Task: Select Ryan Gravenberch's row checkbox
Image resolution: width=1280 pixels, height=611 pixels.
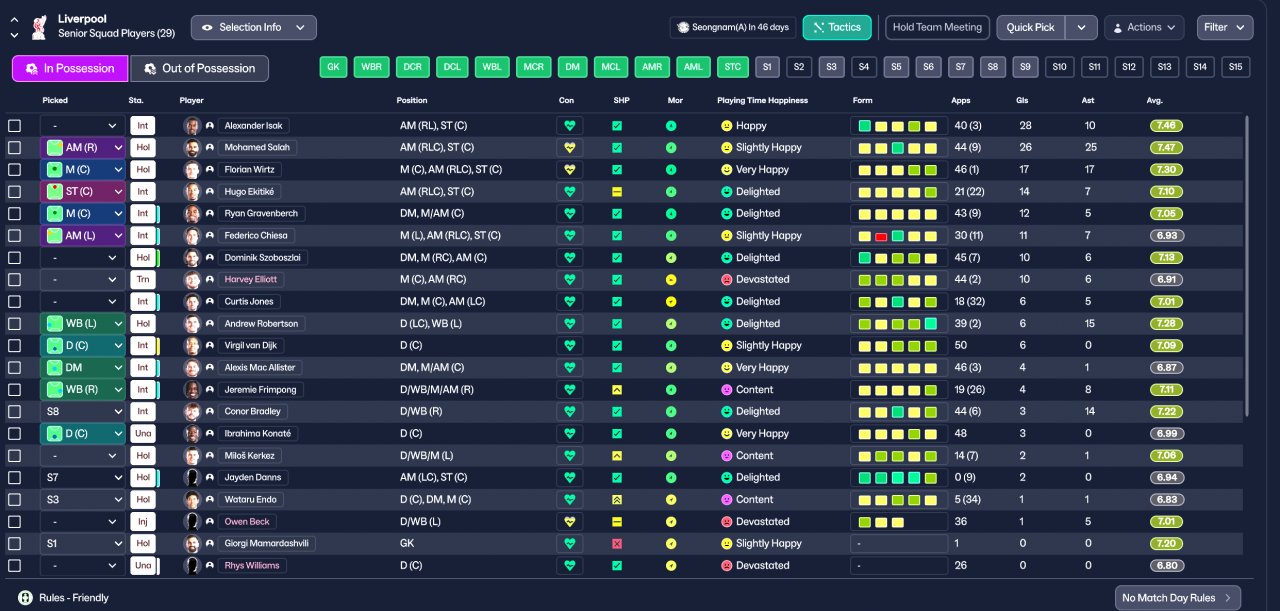Action: pyautogui.click(x=14, y=214)
